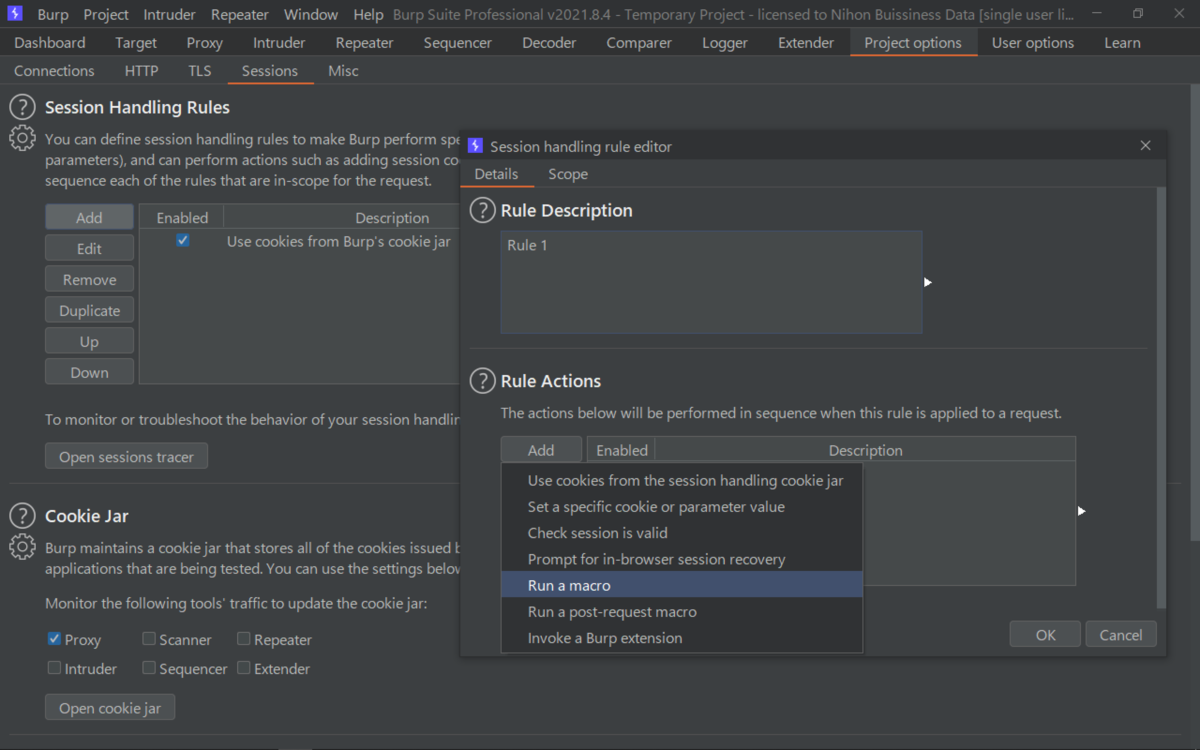Select 'Invoke a Burp extension'
The width and height of the screenshot is (1200, 750).
coord(682,638)
